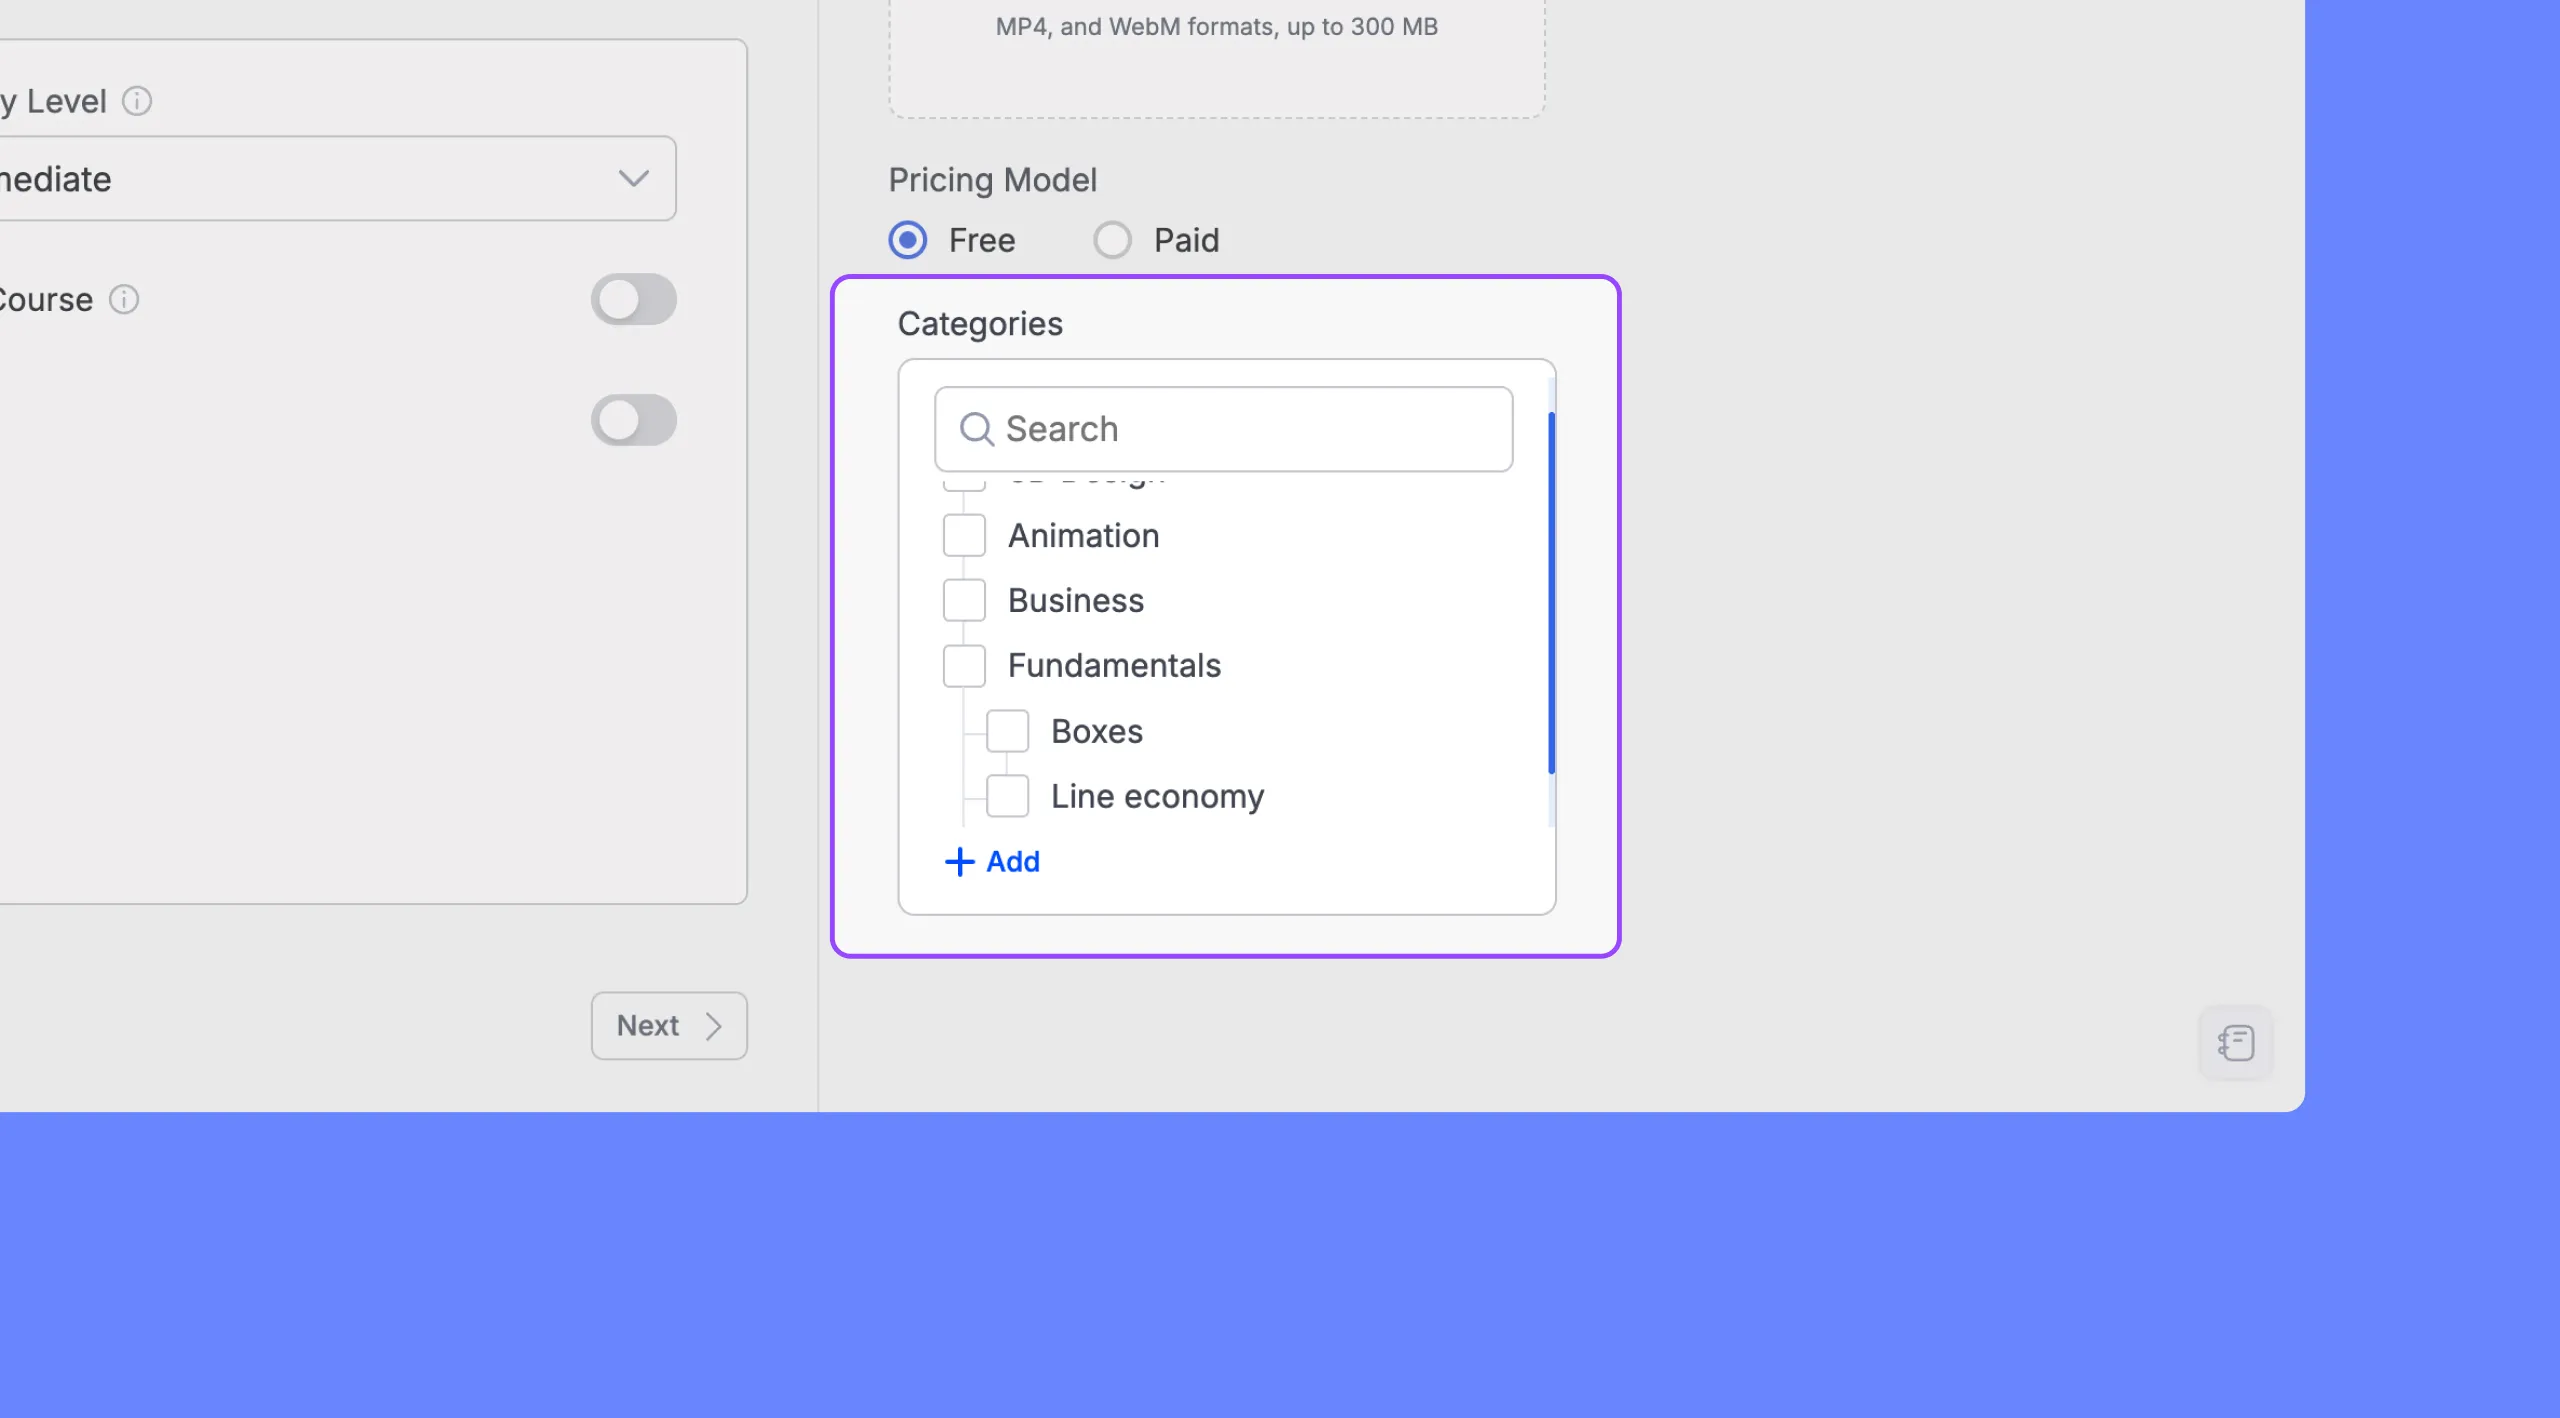Click the plus icon beside Add
The height and width of the screenshot is (1418, 2560).
point(959,862)
